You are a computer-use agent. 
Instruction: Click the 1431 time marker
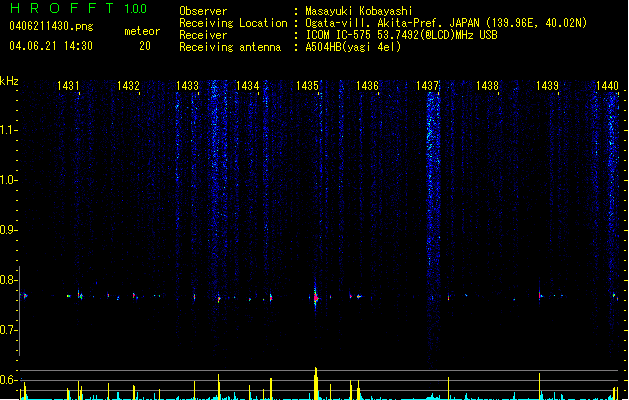(68, 85)
